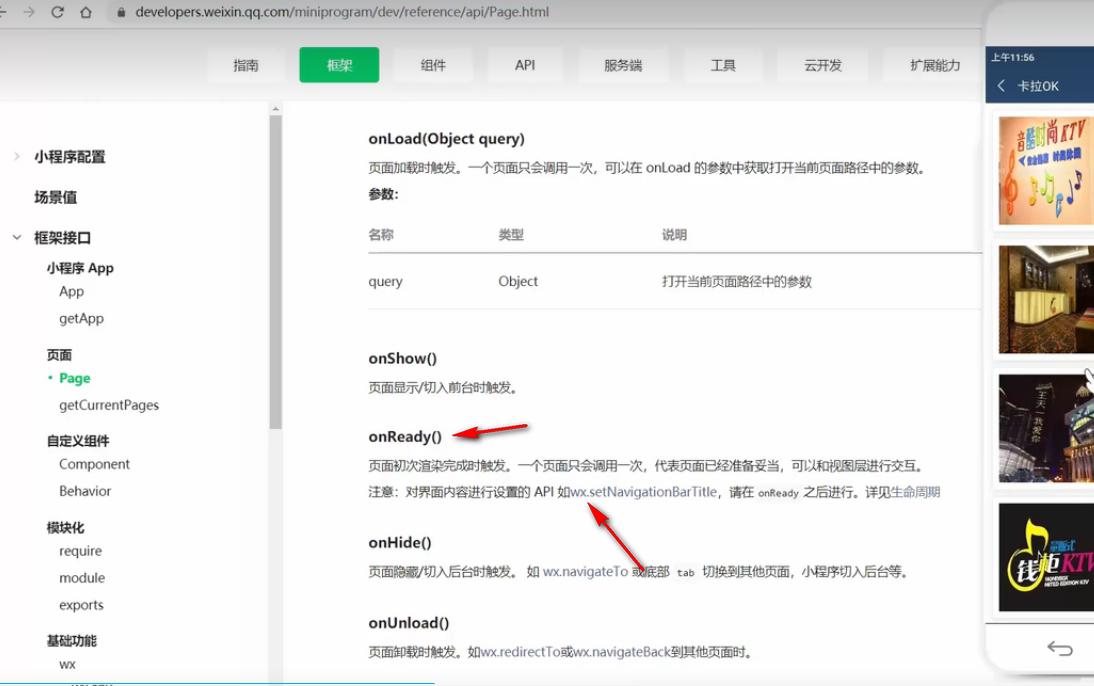The image size is (1094, 686).
Task: Click the browser refresh icon
Action: (60, 14)
